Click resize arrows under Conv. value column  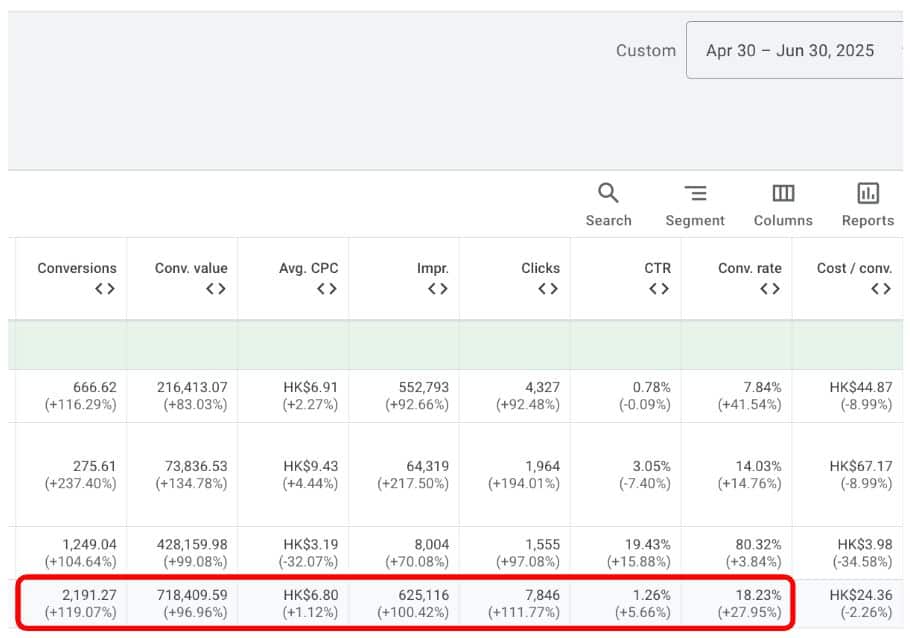click(x=216, y=289)
